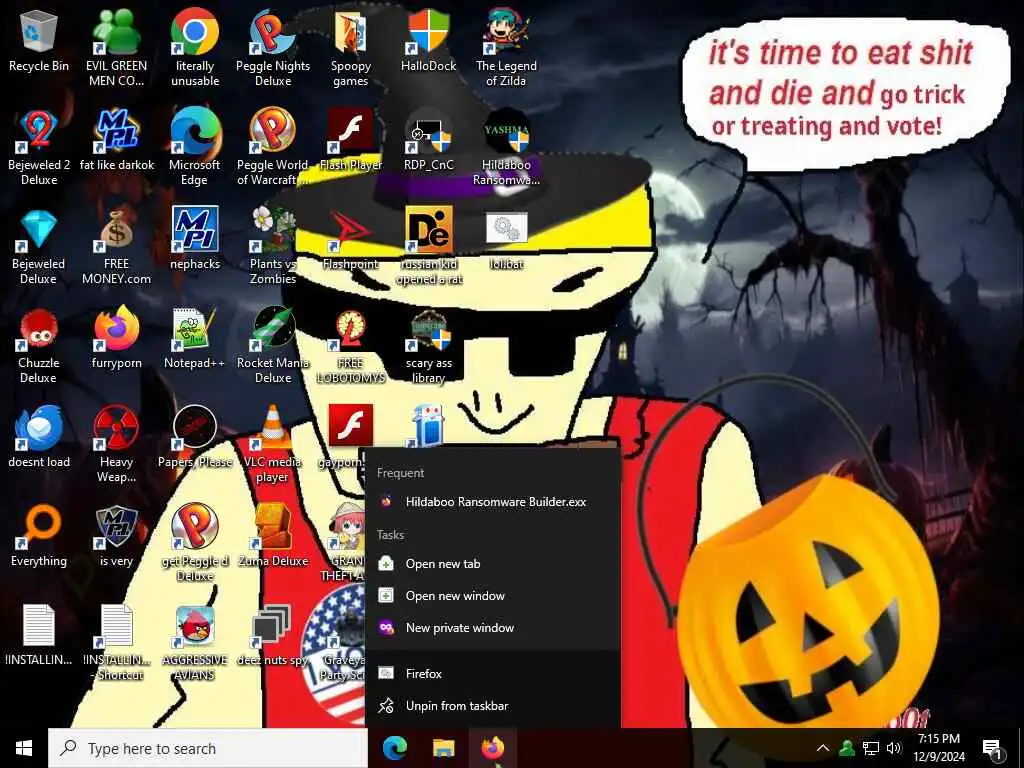Select Unpin from taskbar
This screenshot has width=1024, height=768.
[492, 705]
